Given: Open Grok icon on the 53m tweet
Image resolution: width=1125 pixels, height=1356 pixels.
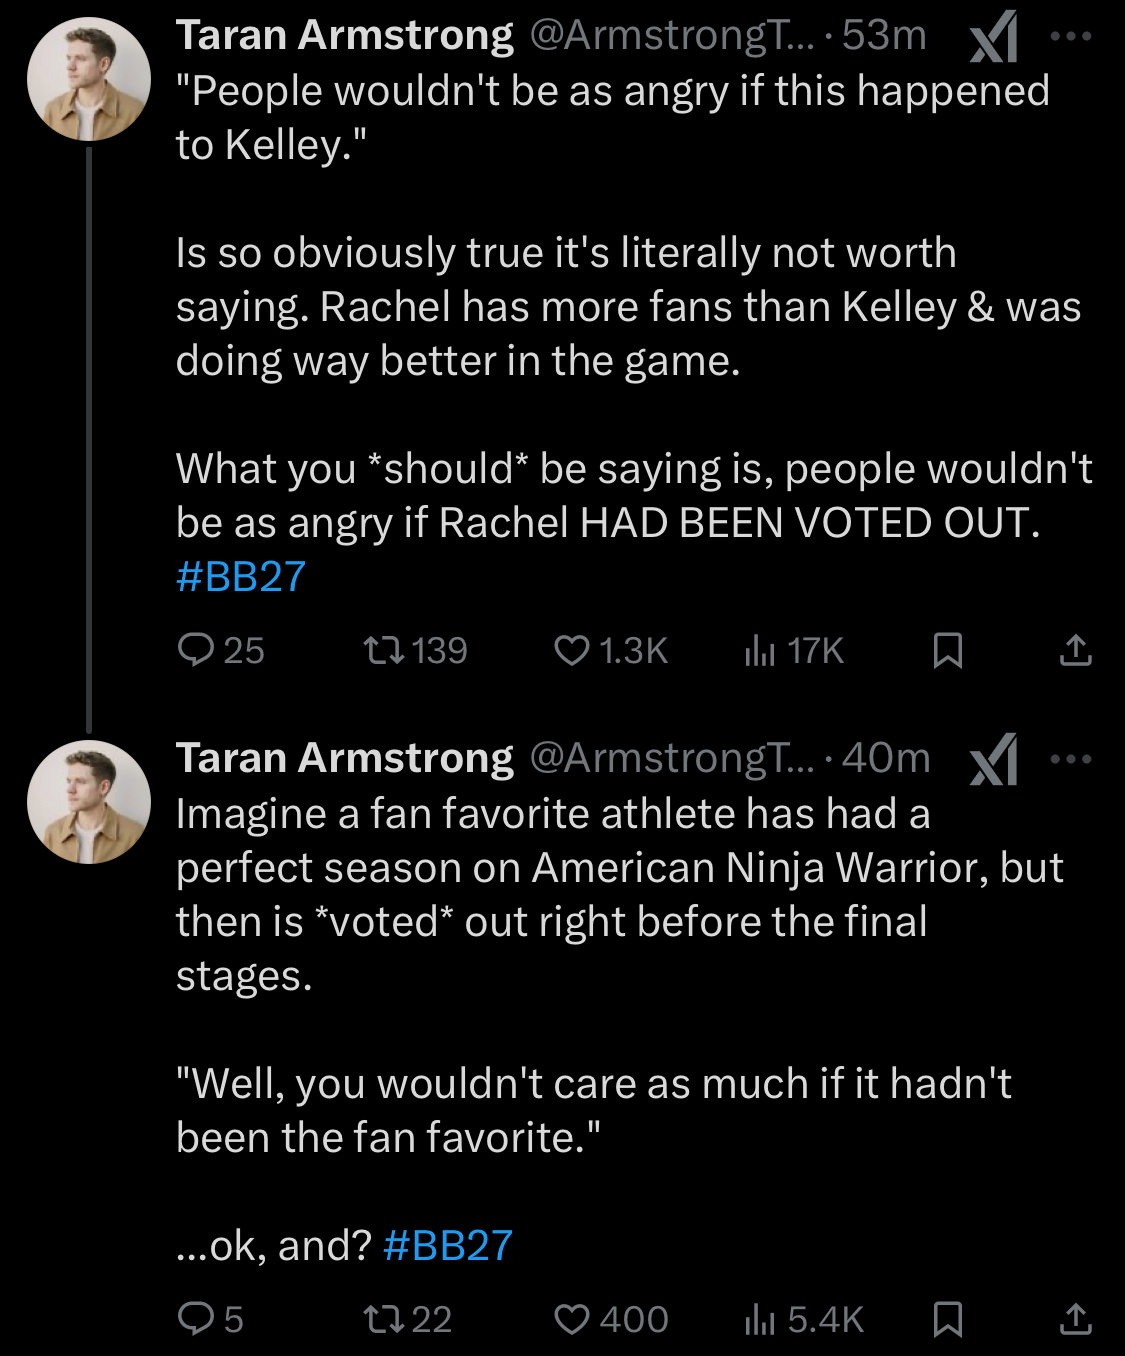Looking at the screenshot, I should tap(994, 38).
